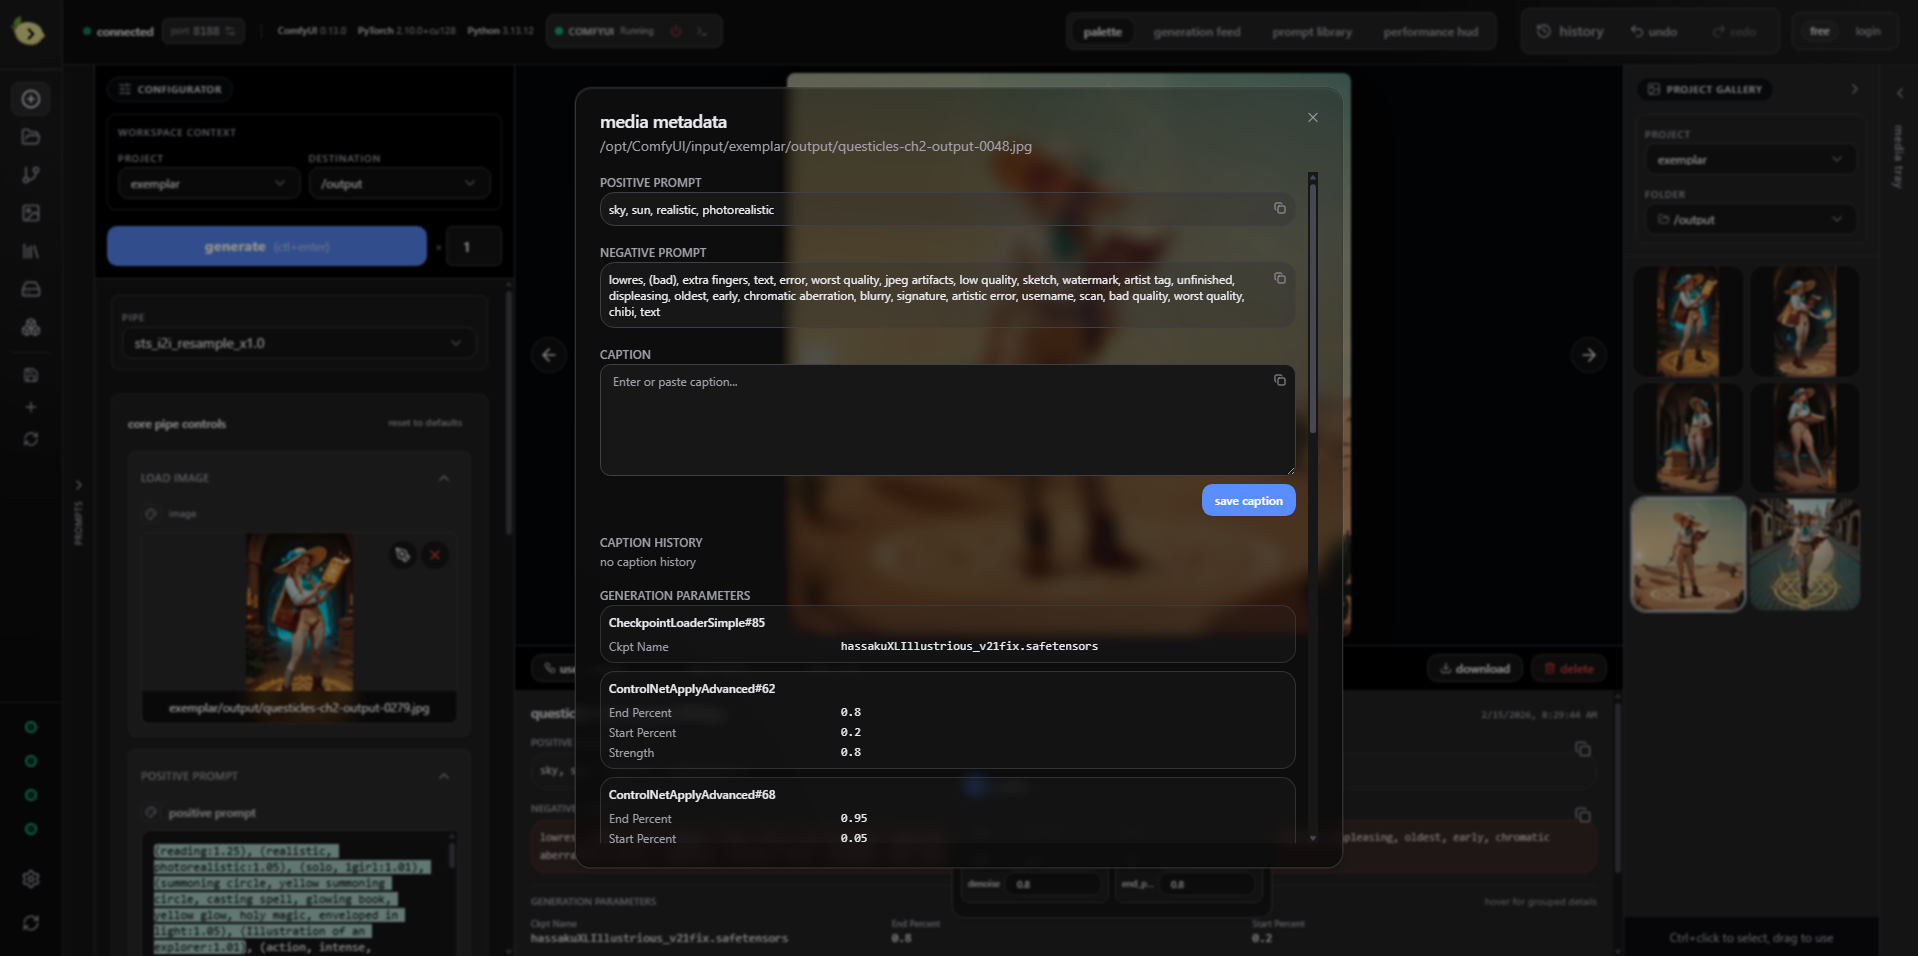Screen dimensions: 1918x956
Task: Click the refresh icon at the bottom of the sidebar
Action: tap(30, 923)
